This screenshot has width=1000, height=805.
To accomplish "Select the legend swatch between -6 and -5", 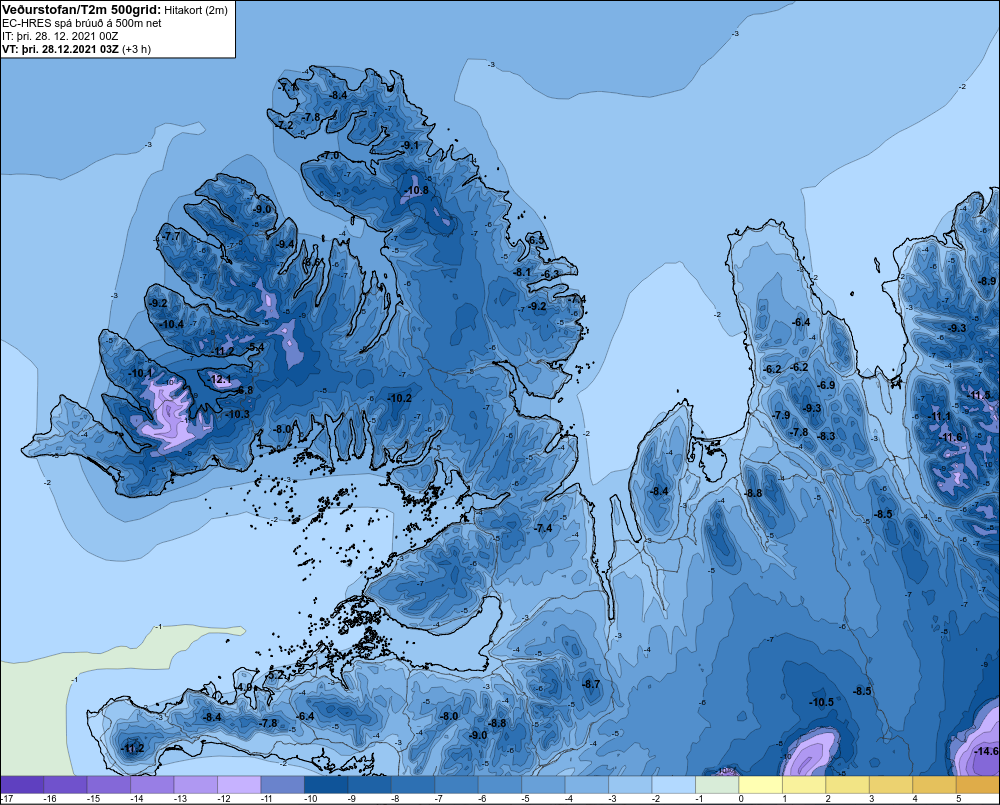I will [500, 784].
